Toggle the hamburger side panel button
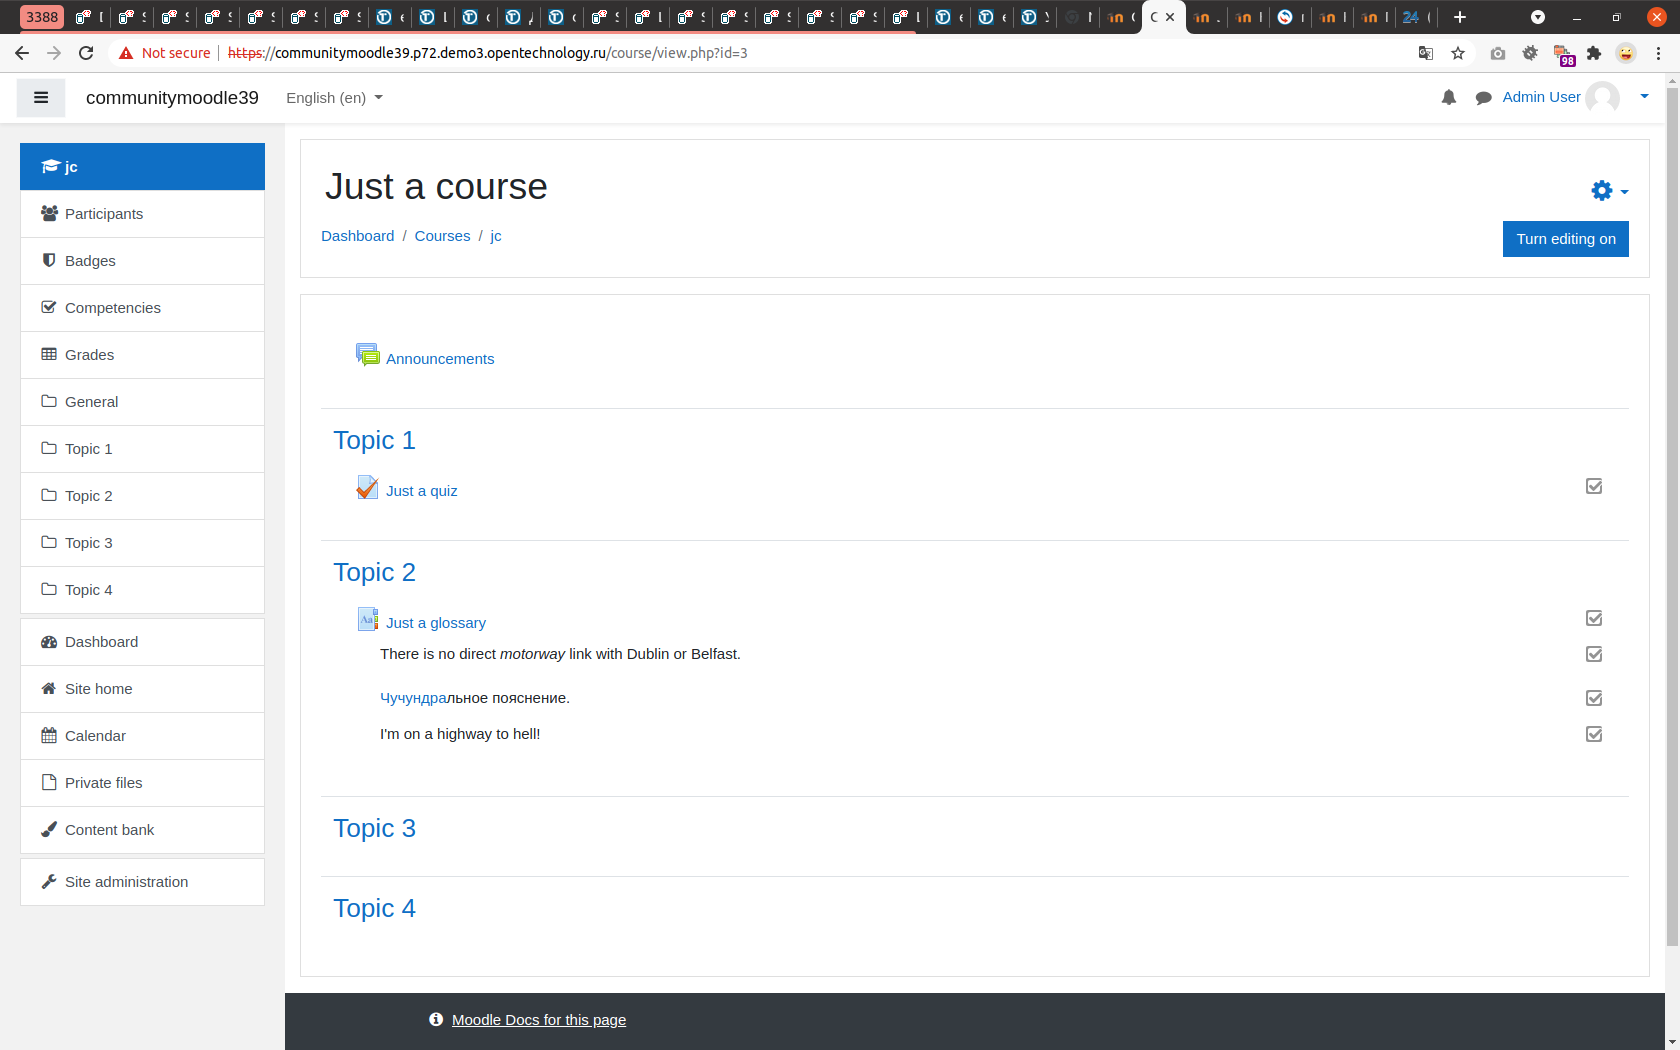Image resolution: width=1680 pixels, height=1050 pixels. coord(41,98)
